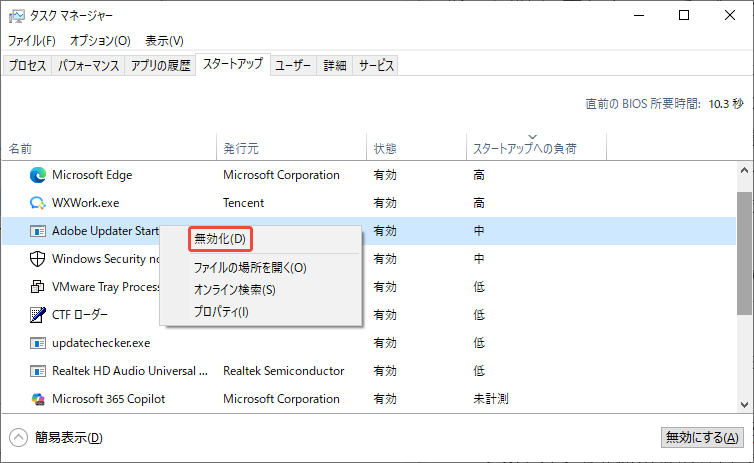This screenshot has width=754, height=463.
Task: Switch to the パフォーマンス tab
Action: [88, 65]
